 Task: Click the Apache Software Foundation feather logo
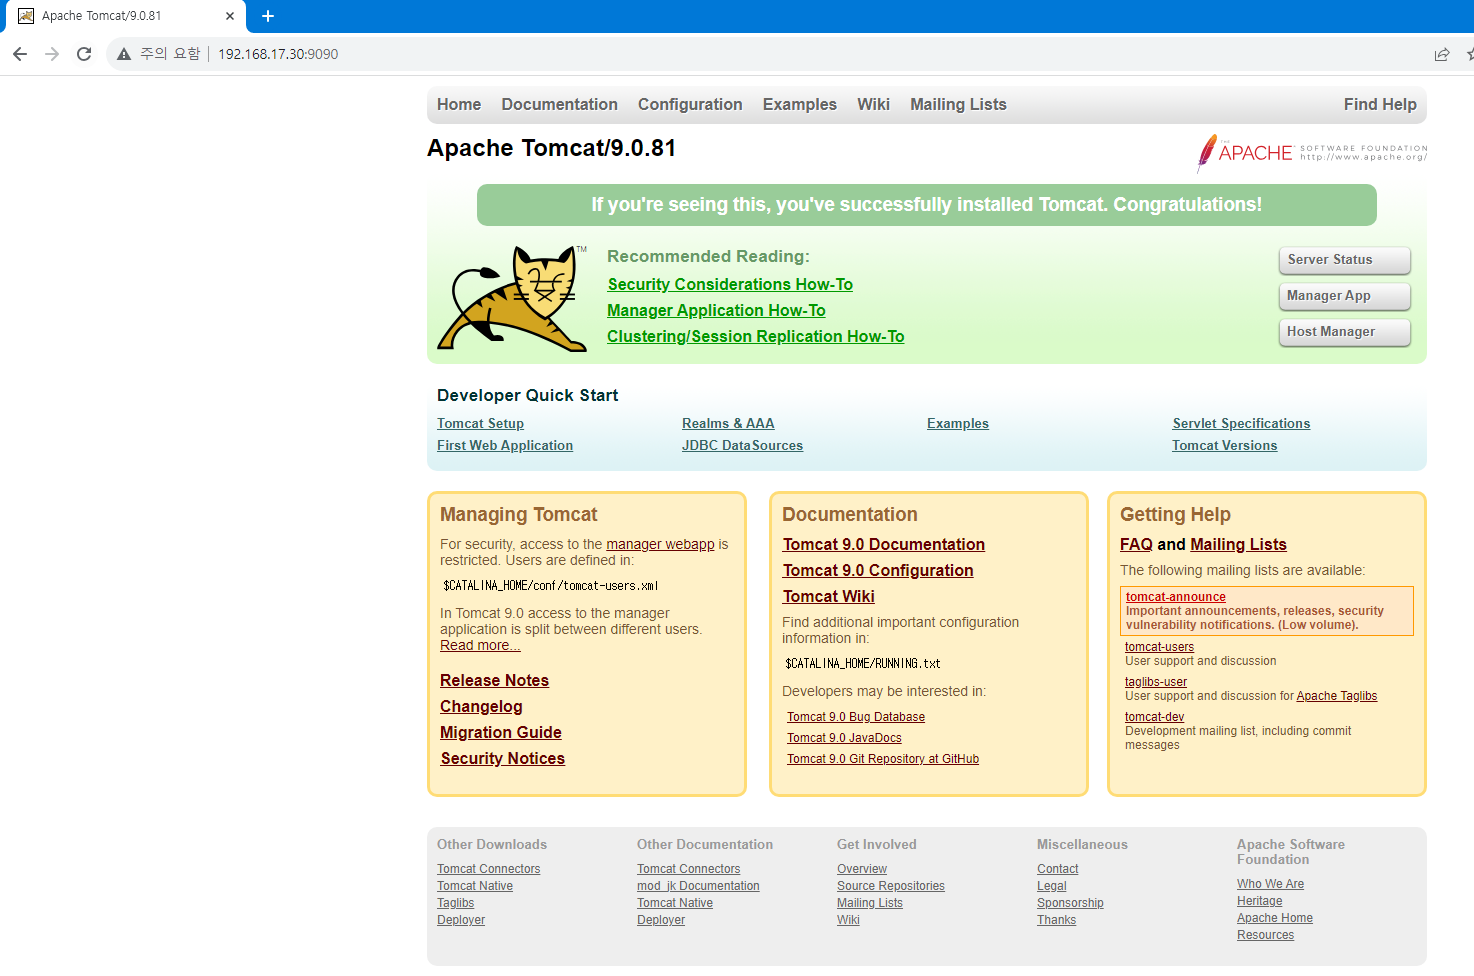tap(1312, 153)
